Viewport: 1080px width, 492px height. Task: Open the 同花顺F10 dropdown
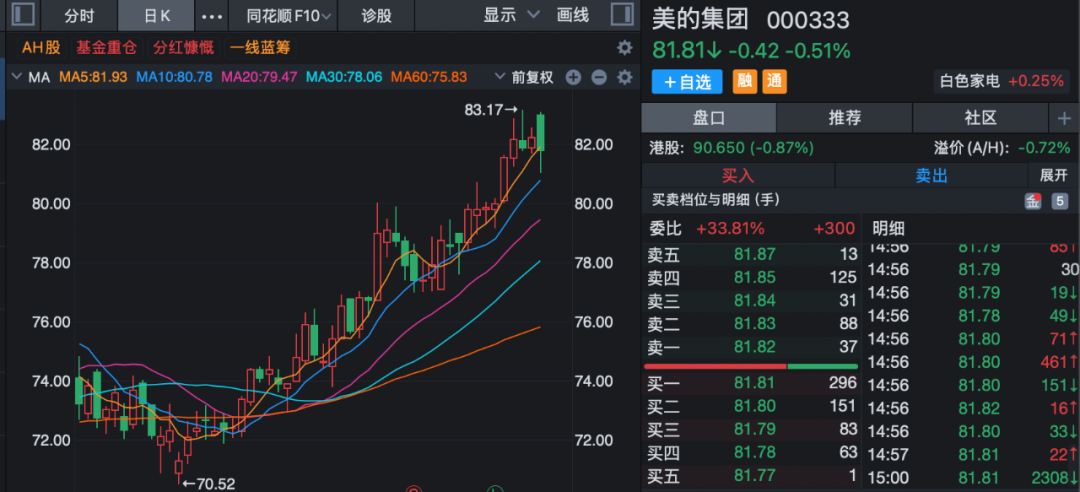click(283, 16)
